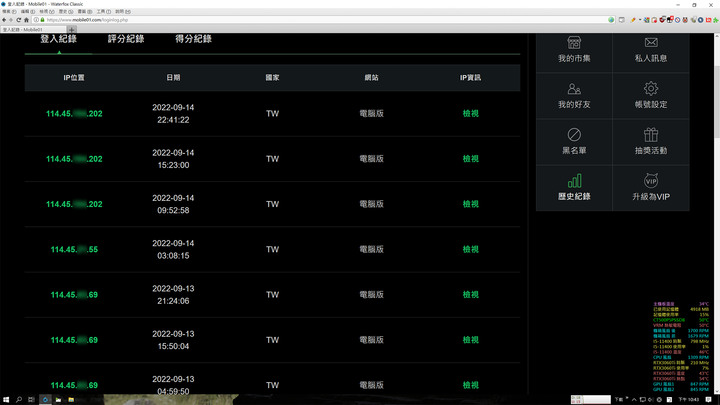Click the URL address bar
This screenshot has height=405, width=720.
click(321, 20)
